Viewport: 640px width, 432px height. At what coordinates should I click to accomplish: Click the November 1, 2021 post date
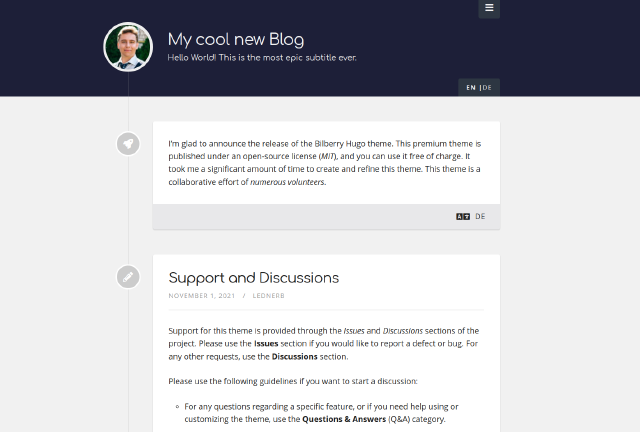(200, 296)
